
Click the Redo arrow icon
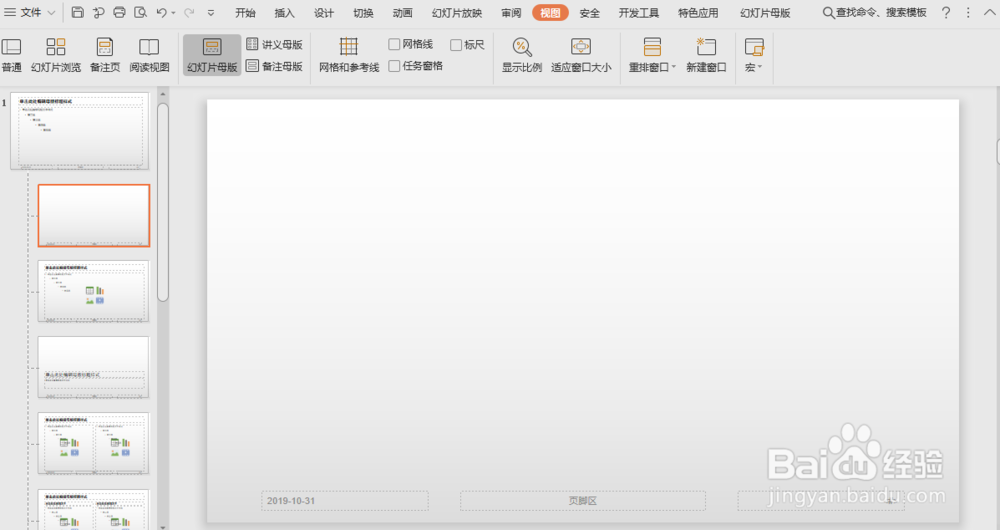click(189, 12)
